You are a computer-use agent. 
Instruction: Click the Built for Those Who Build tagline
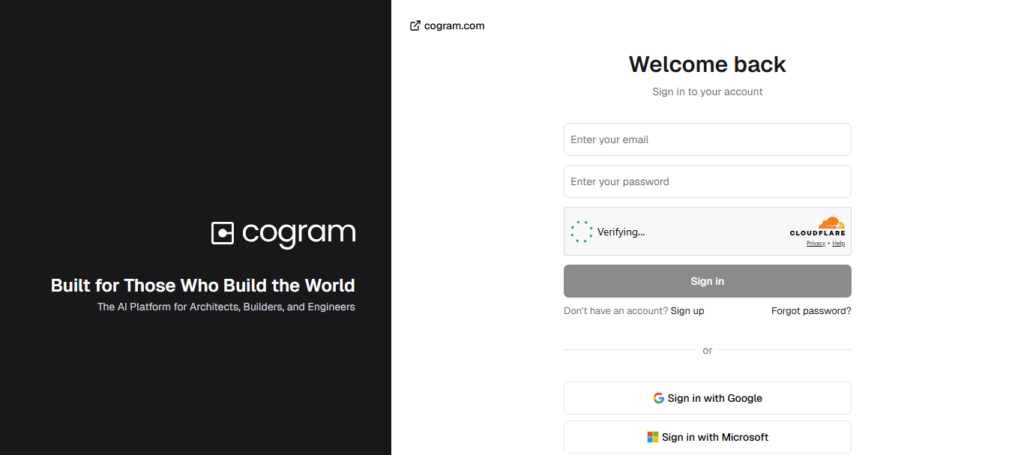203,285
